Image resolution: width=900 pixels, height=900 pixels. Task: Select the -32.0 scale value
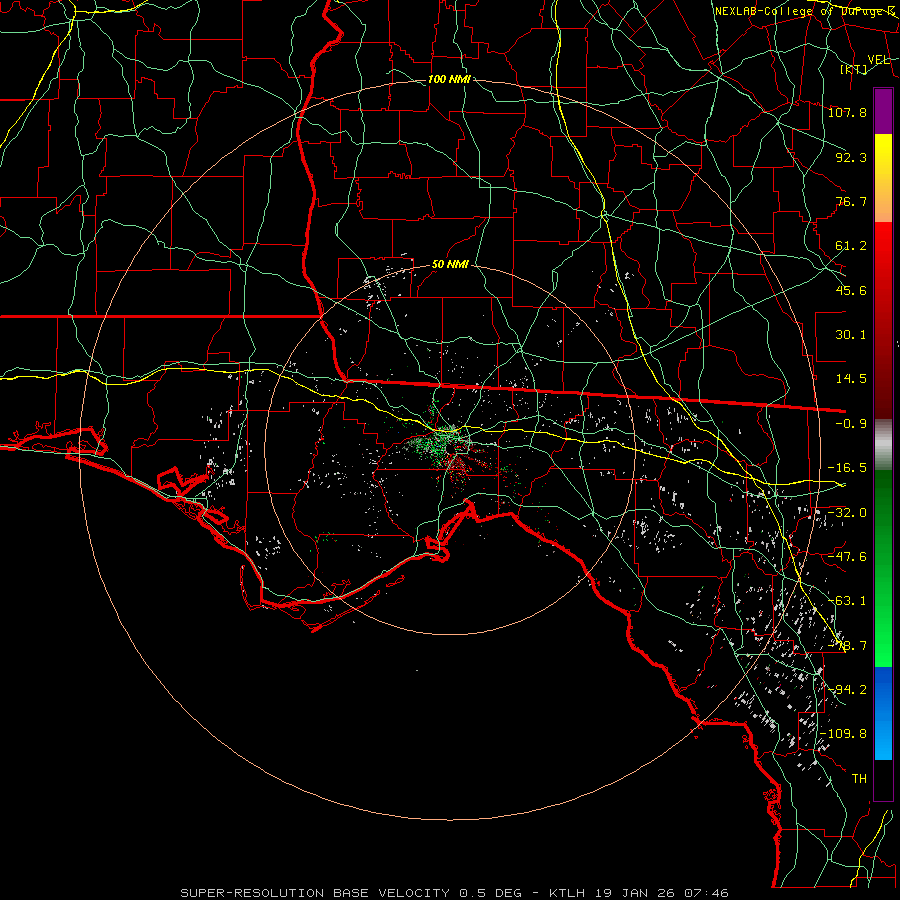pyautogui.click(x=847, y=512)
